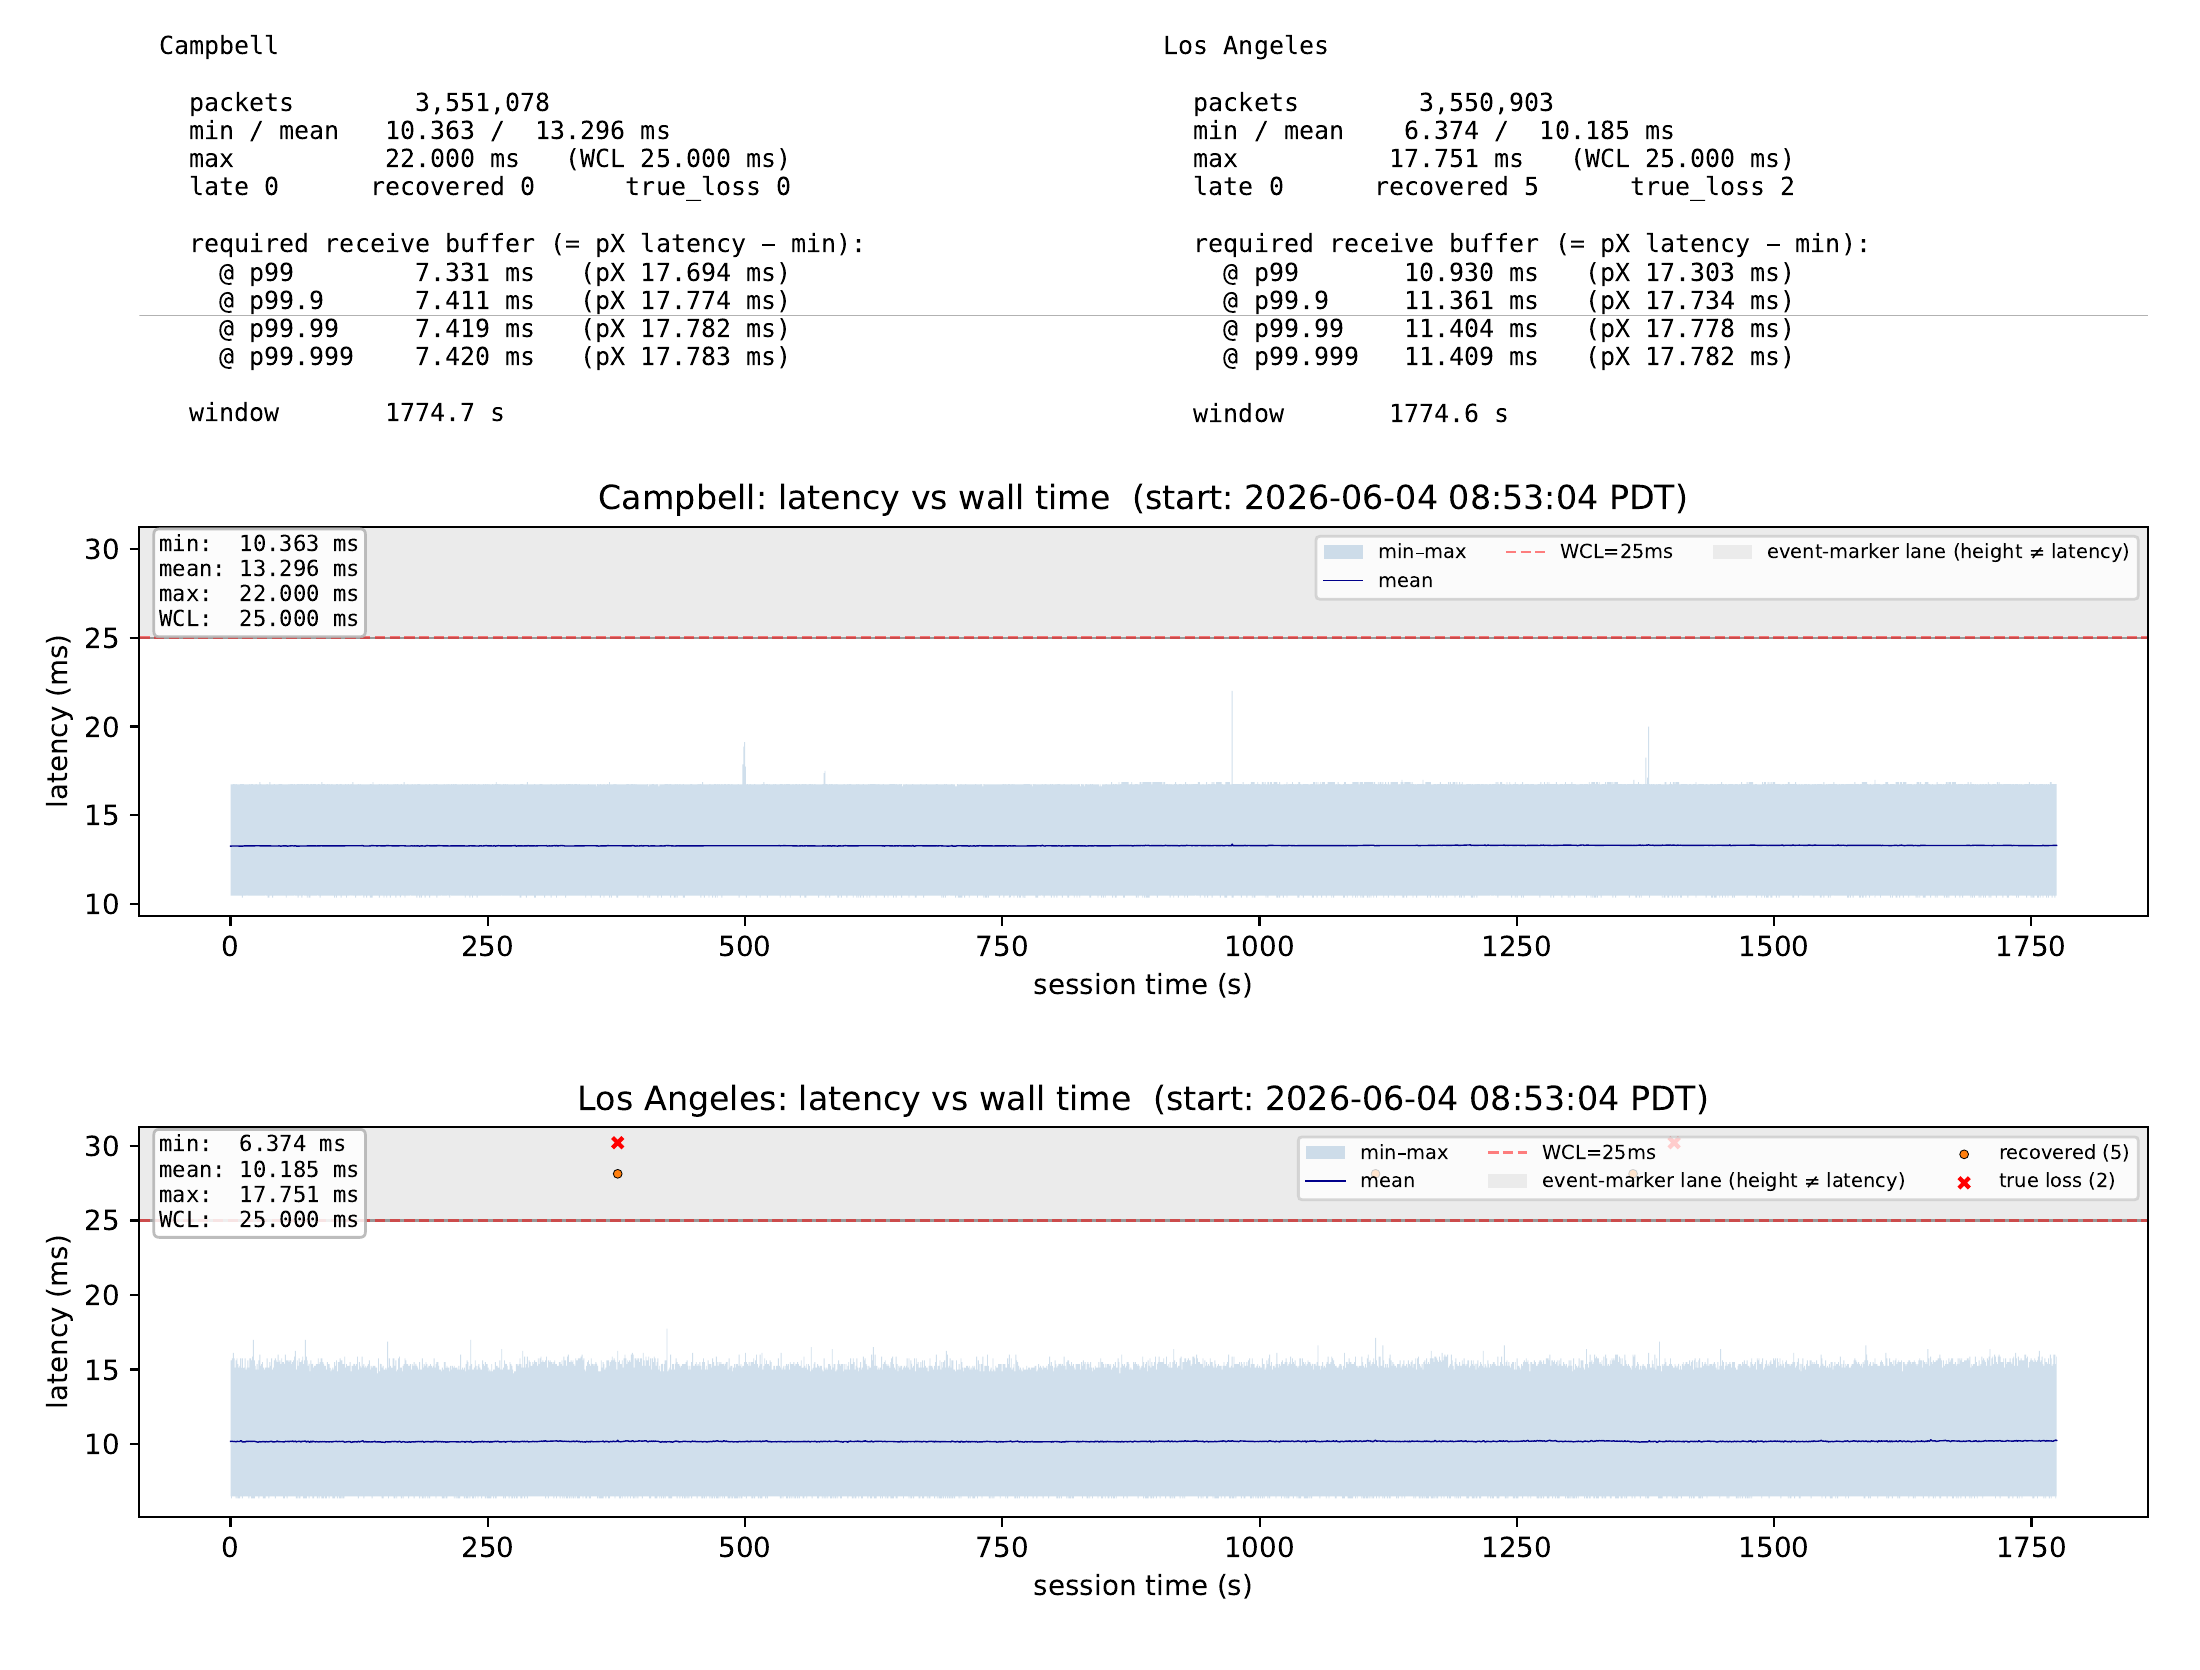
Task: Click the min–max swatch in Los Angeles legend
Action: (x=1325, y=1153)
